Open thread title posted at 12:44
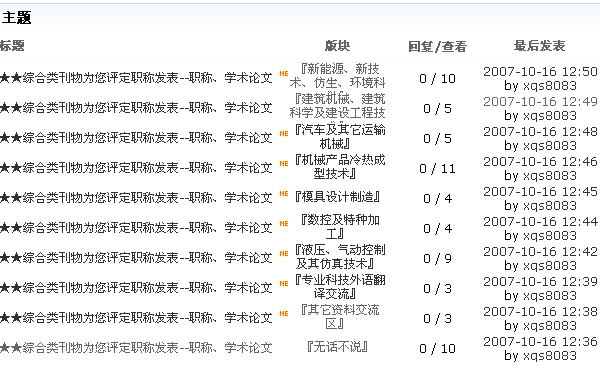The image size is (600, 386). pos(136,228)
